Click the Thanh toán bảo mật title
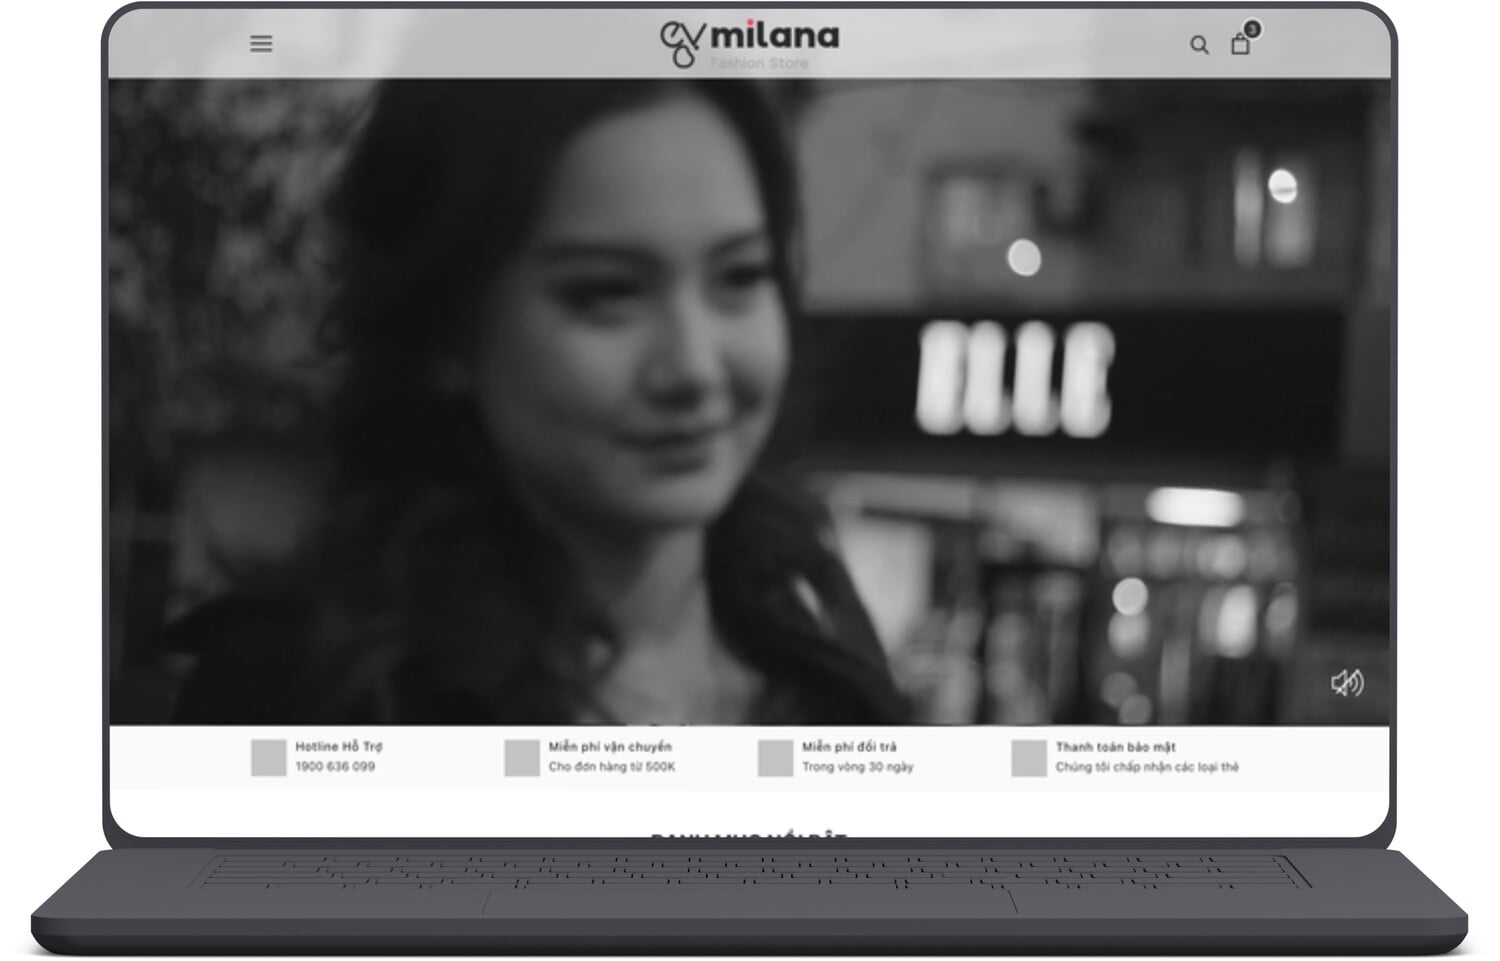Image resolution: width=1500 pixels, height=961 pixels. point(1115,747)
